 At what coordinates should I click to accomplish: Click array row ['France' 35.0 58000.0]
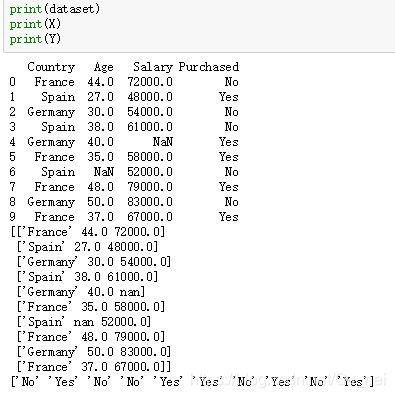point(91,307)
